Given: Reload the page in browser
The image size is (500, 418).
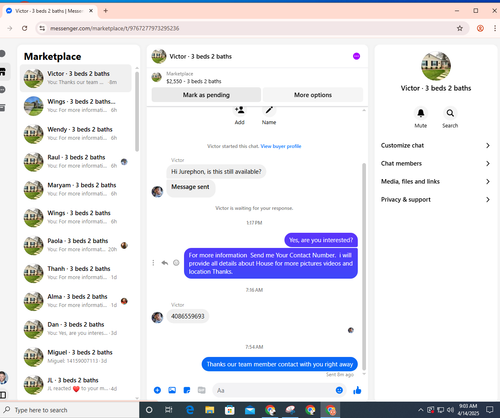Looking at the screenshot, I should pyautogui.click(x=24, y=28).
